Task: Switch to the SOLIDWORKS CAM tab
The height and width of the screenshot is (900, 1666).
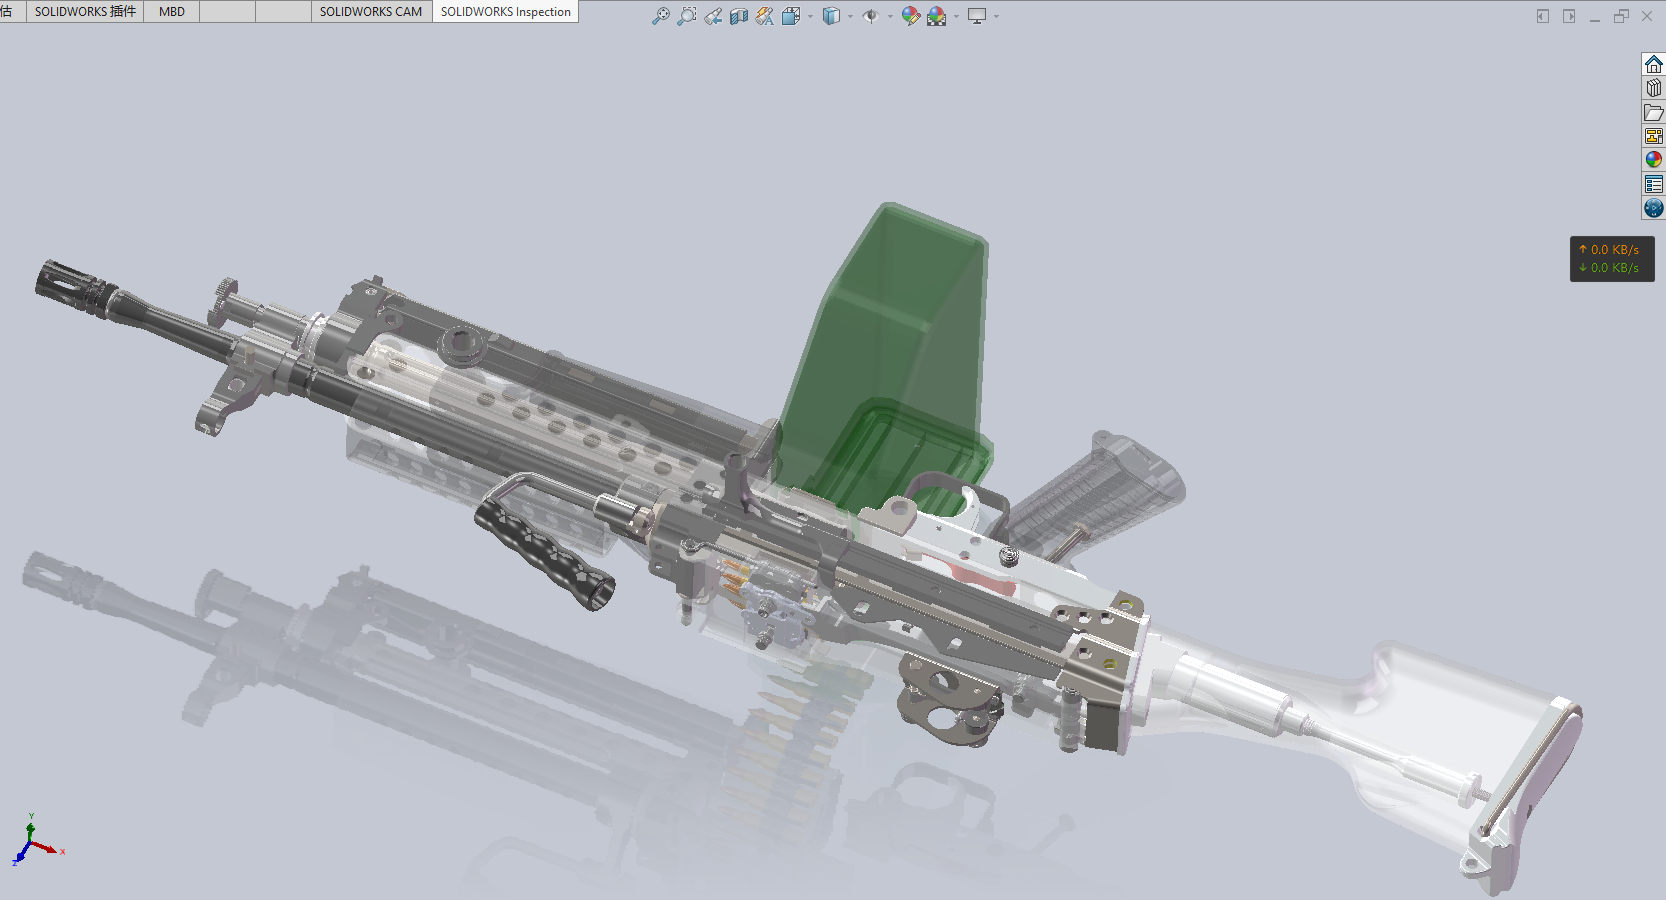Action: pos(370,11)
